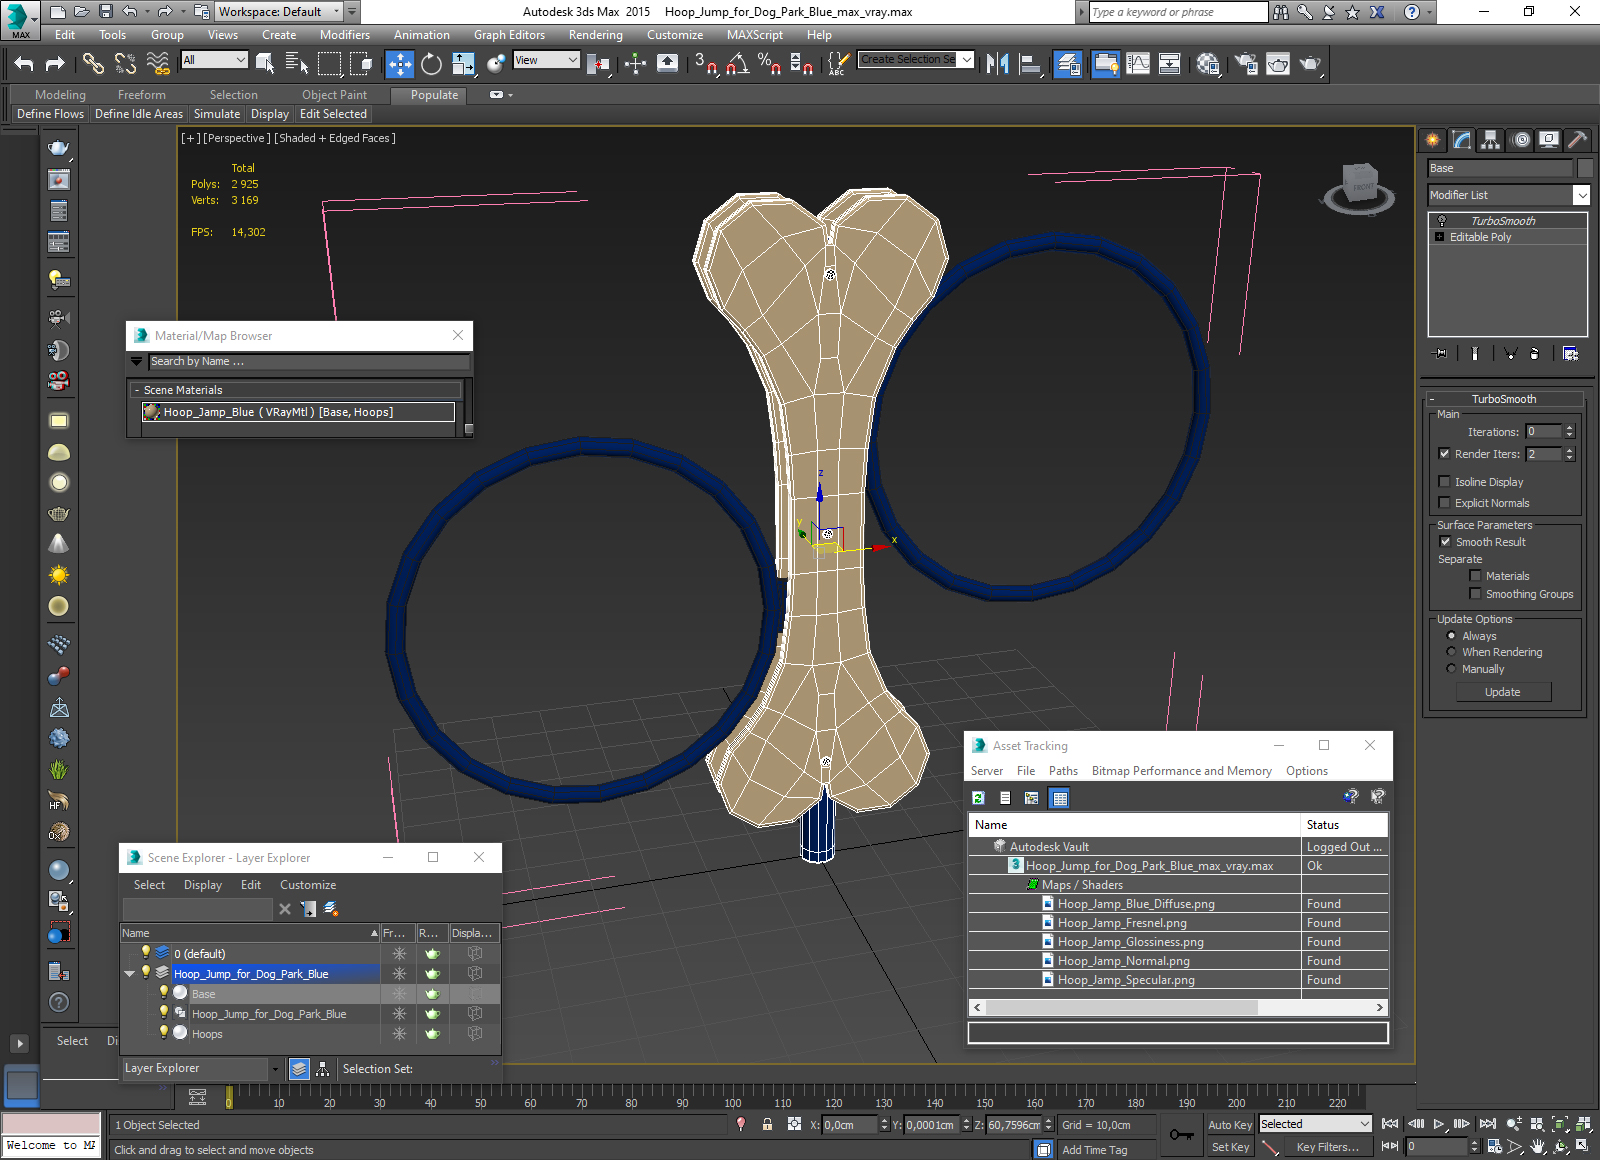Uncheck Smooth Result checkbox
Screen dimensions: 1600x1160
point(1445,542)
